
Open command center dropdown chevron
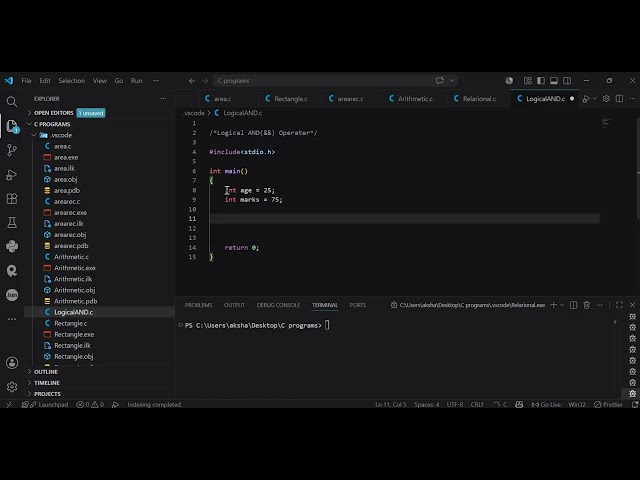point(452,81)
